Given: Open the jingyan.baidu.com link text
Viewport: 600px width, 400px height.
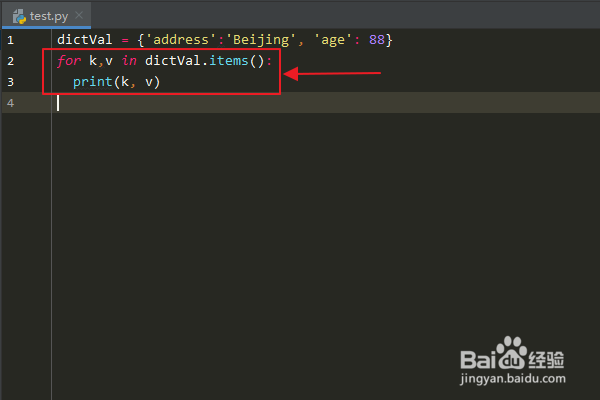Looking at the screenshot, I should pos(513,379).
